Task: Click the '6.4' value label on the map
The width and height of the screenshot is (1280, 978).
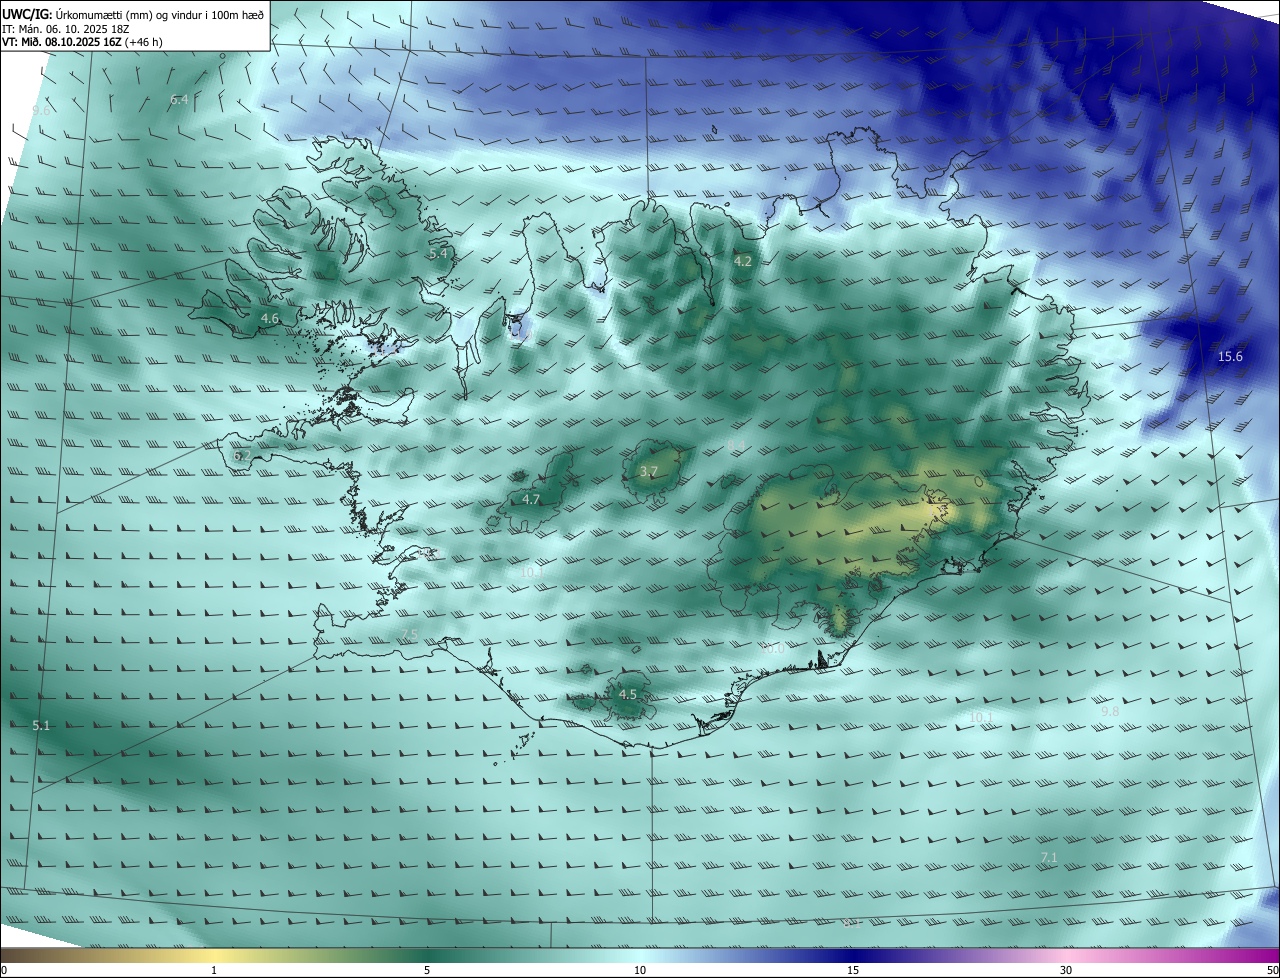Action: point(180,99)
